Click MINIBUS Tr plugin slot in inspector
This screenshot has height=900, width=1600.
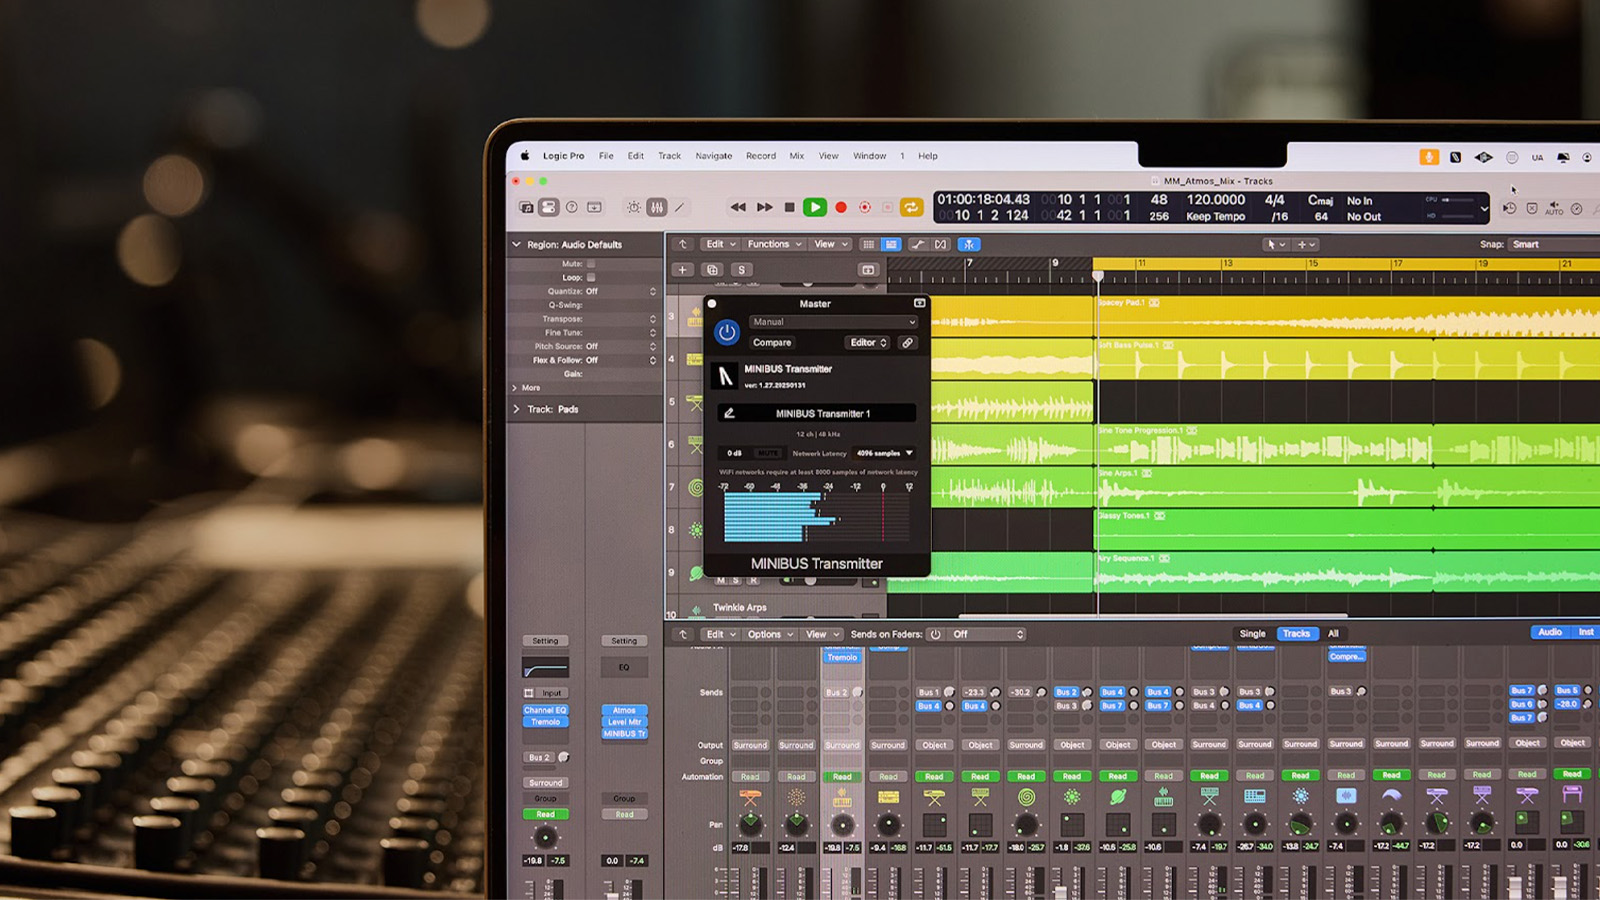tap(624, 734)
